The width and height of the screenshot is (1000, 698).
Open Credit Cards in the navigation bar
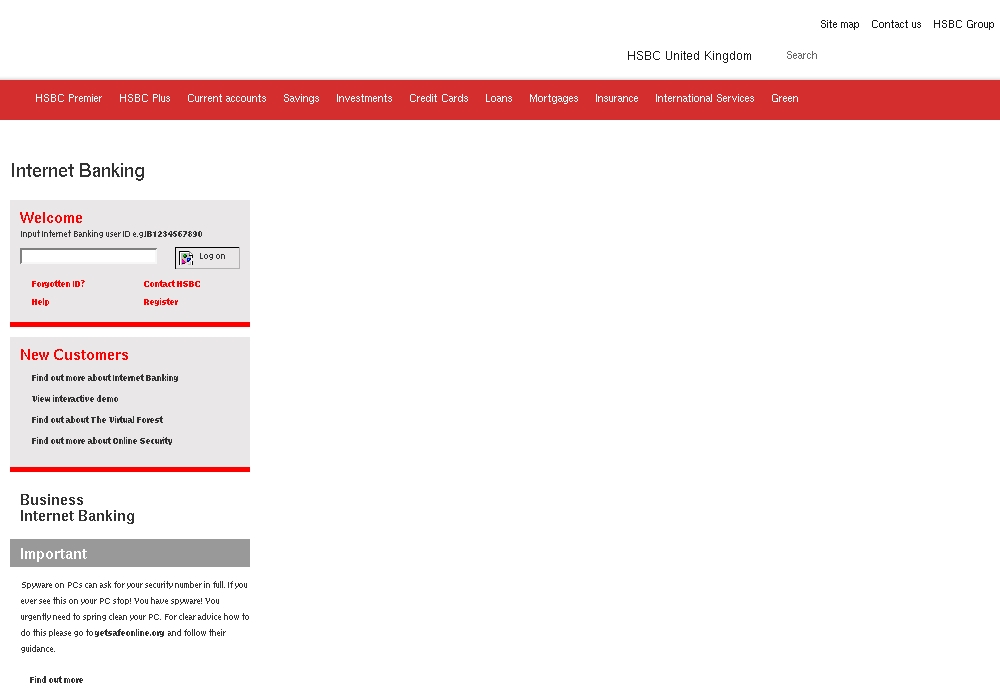(439, 98)
